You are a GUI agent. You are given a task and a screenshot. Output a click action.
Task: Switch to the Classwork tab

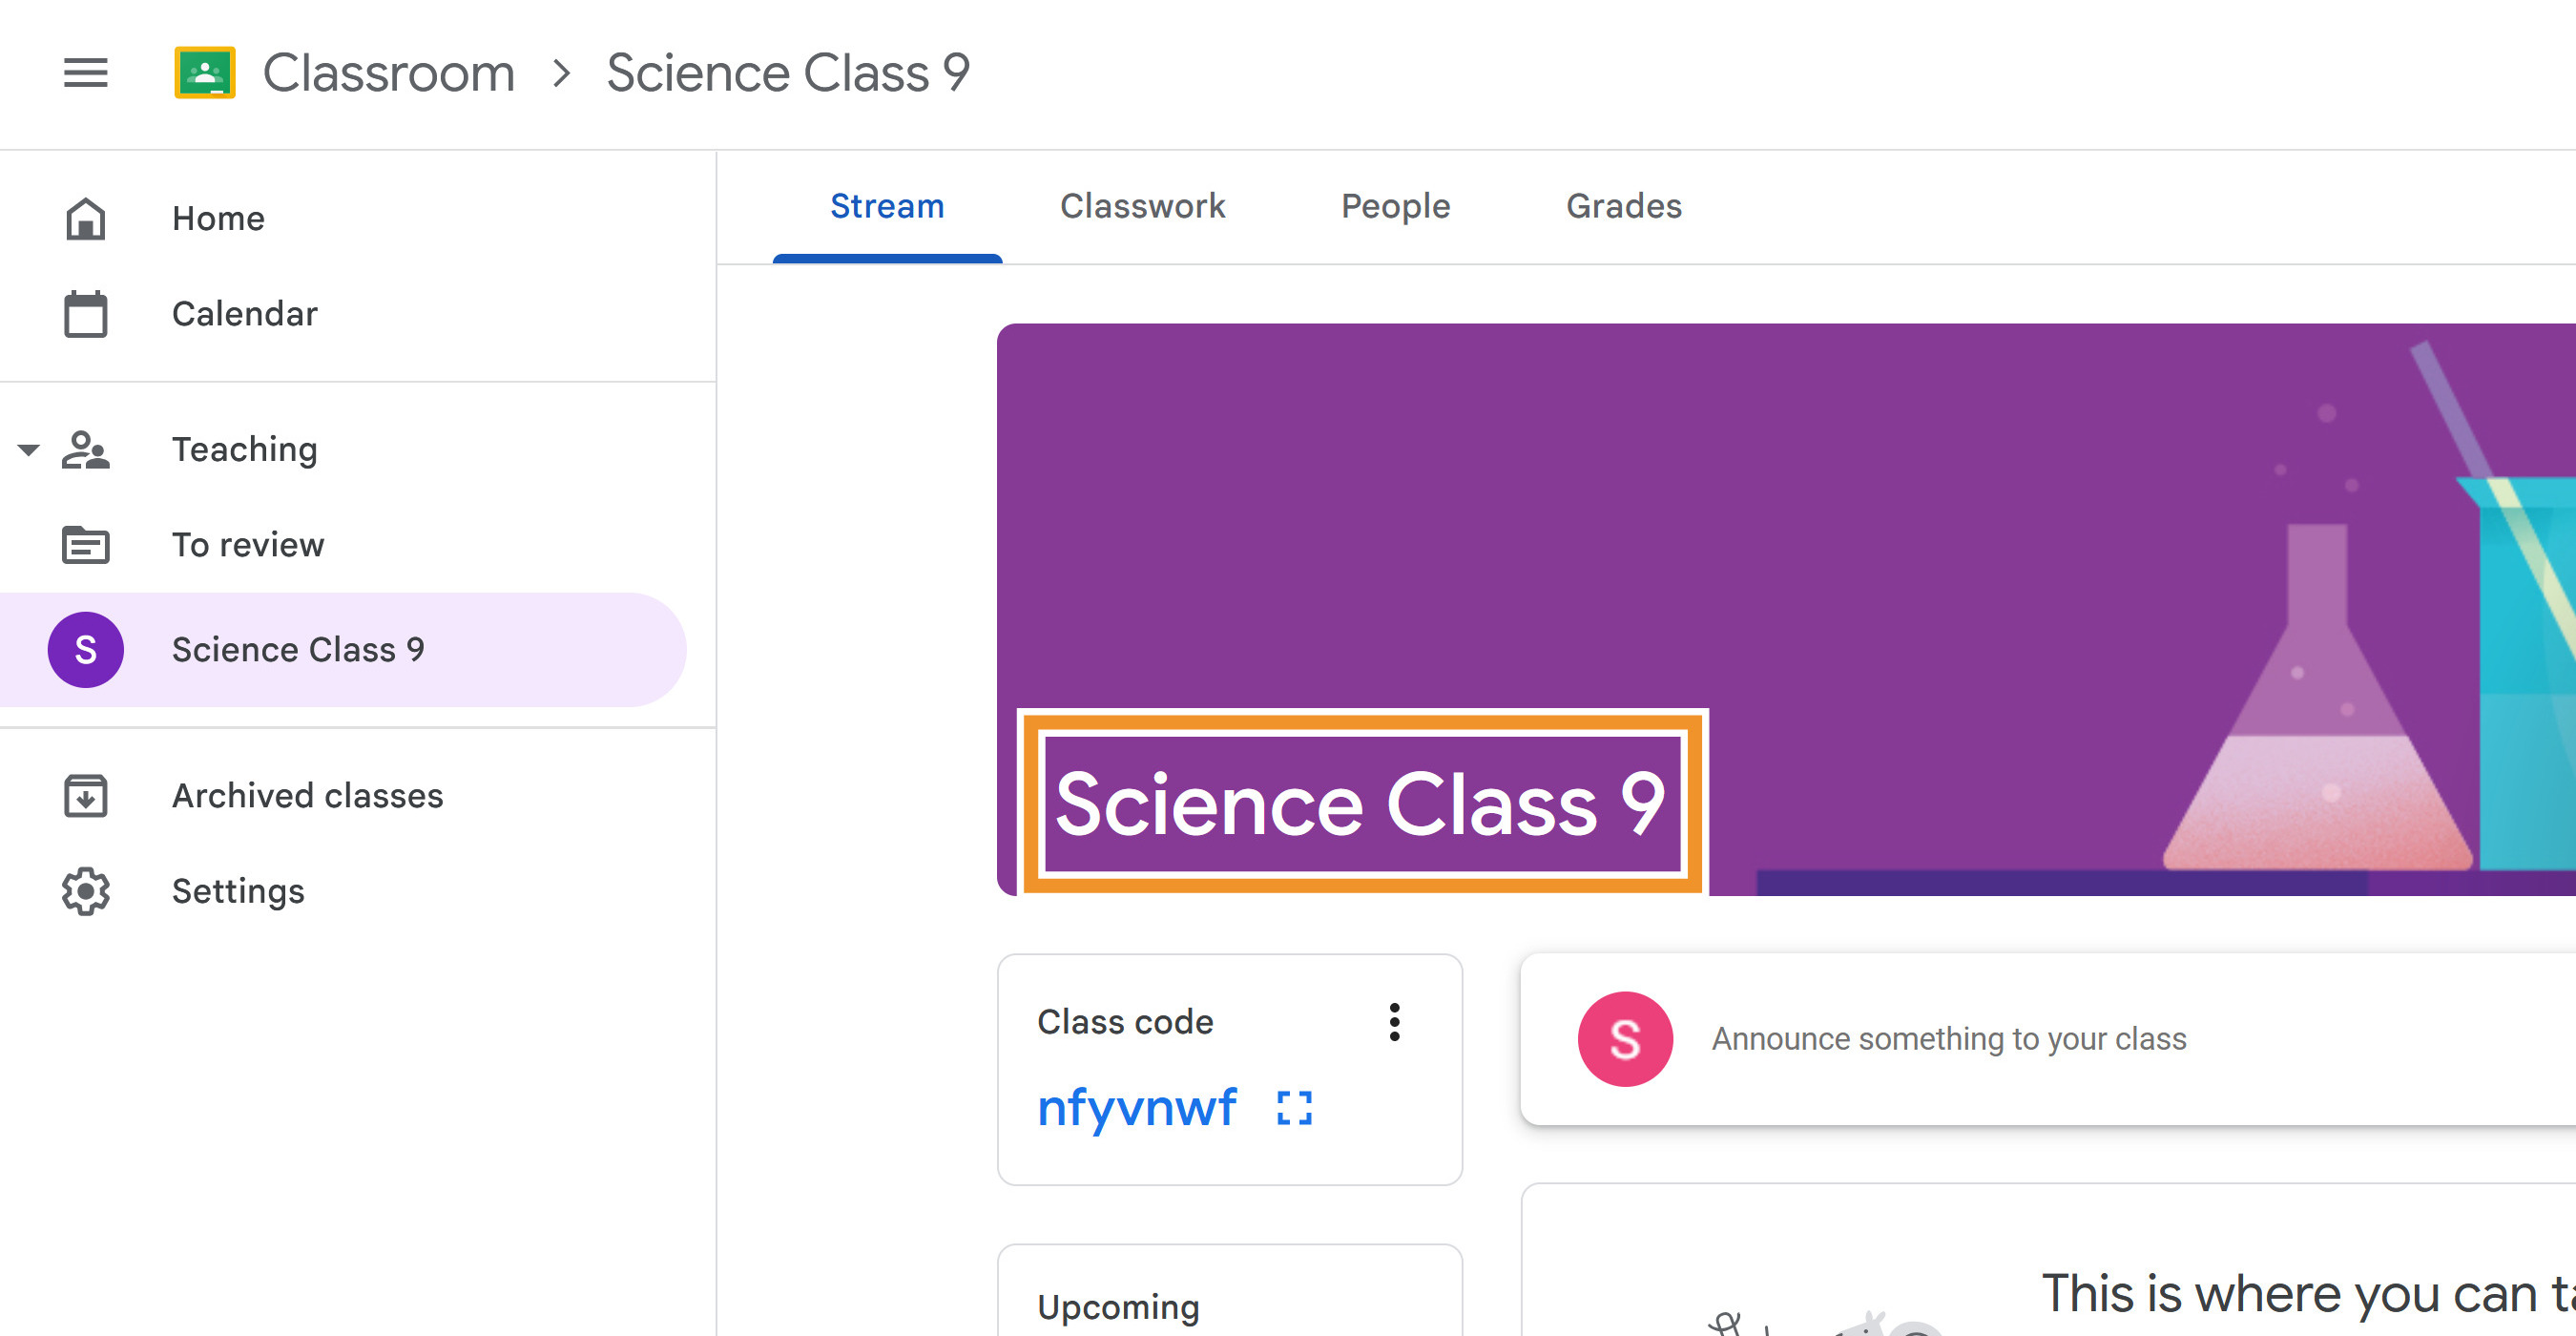coord(1142,206)
